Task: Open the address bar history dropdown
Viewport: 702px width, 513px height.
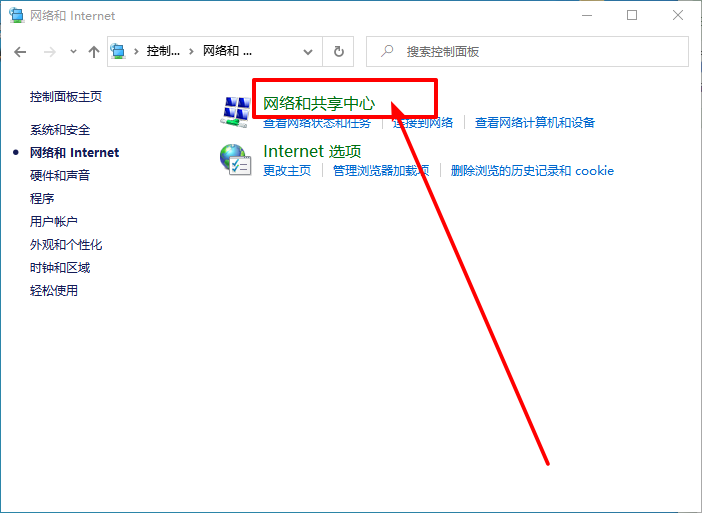Action: (x=307, y=51)
